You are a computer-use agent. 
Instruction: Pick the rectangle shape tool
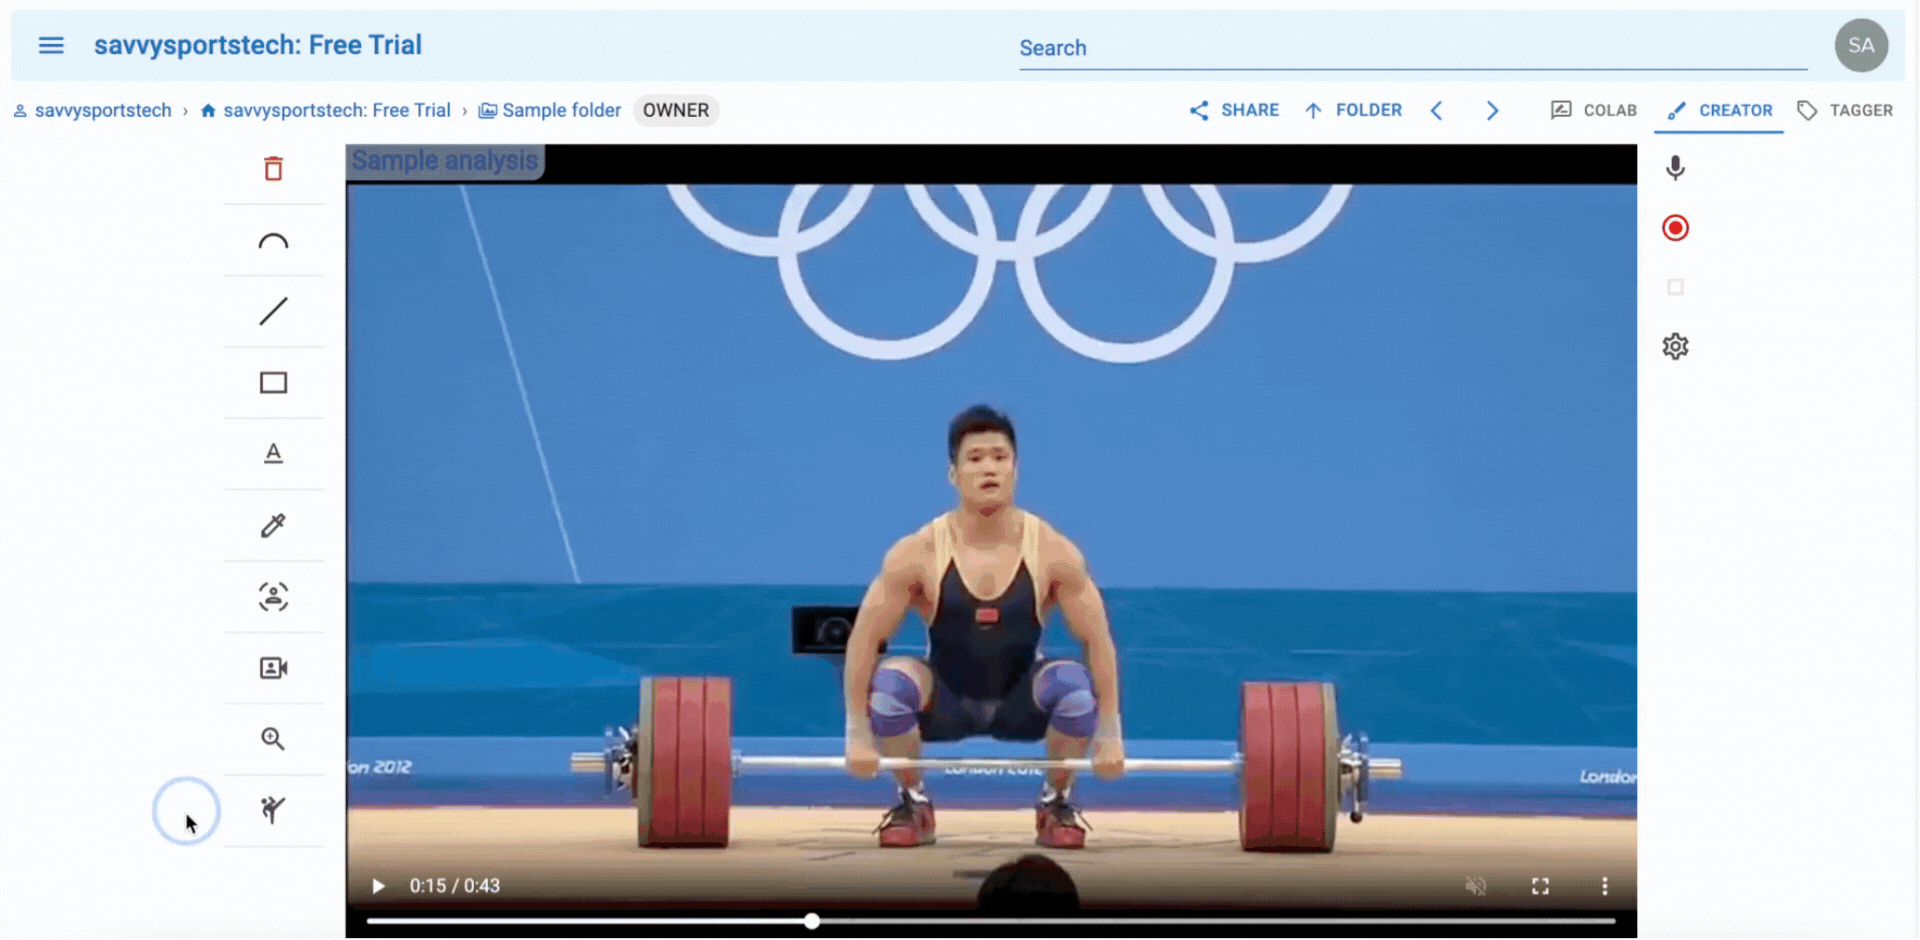point(273,383)
